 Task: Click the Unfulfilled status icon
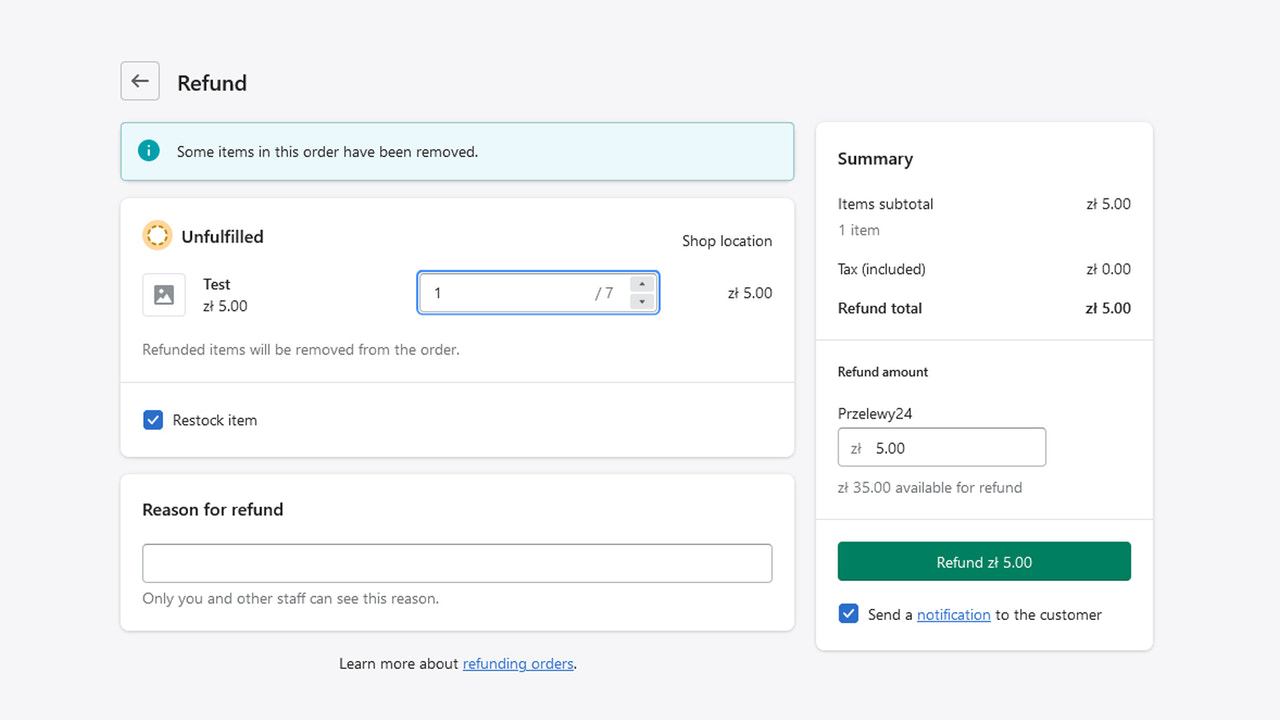(x=157, y=236)
